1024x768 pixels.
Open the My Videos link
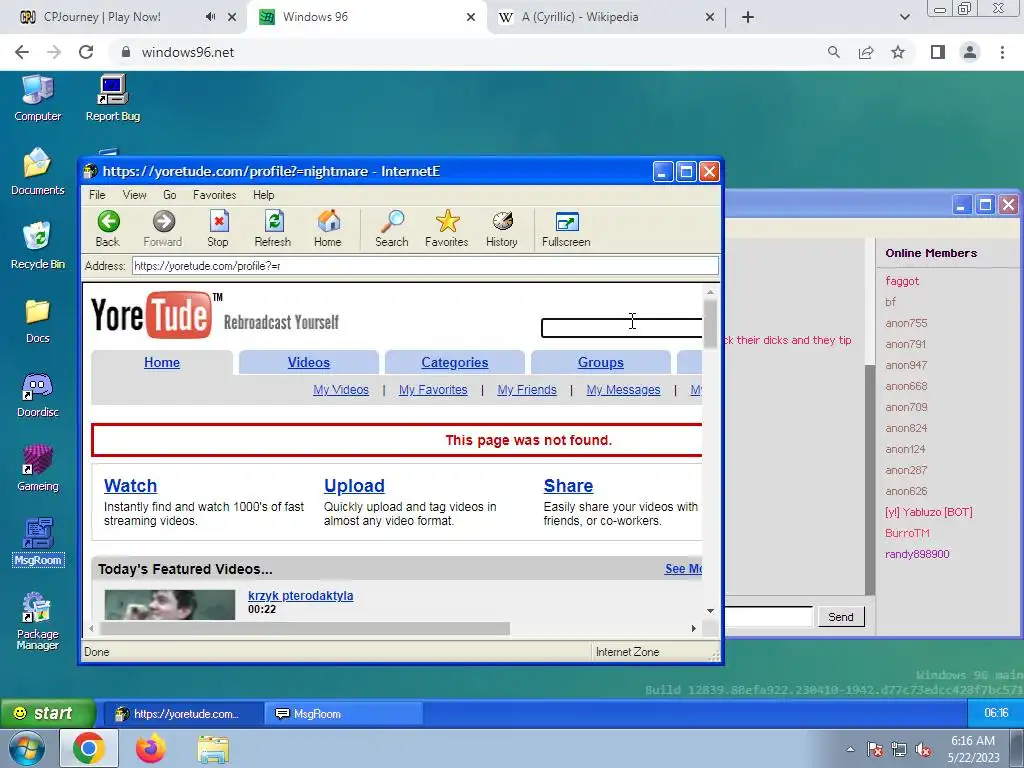[341, 390]
